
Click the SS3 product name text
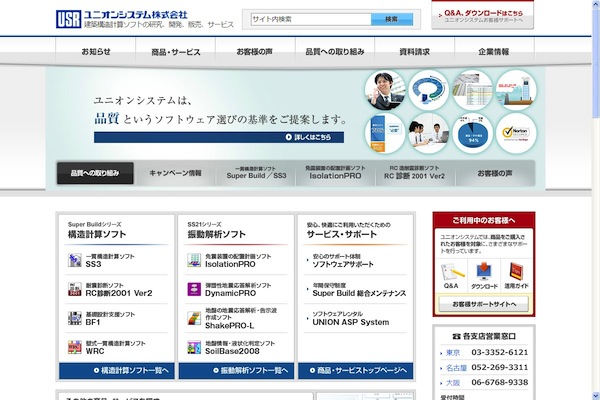93,264
